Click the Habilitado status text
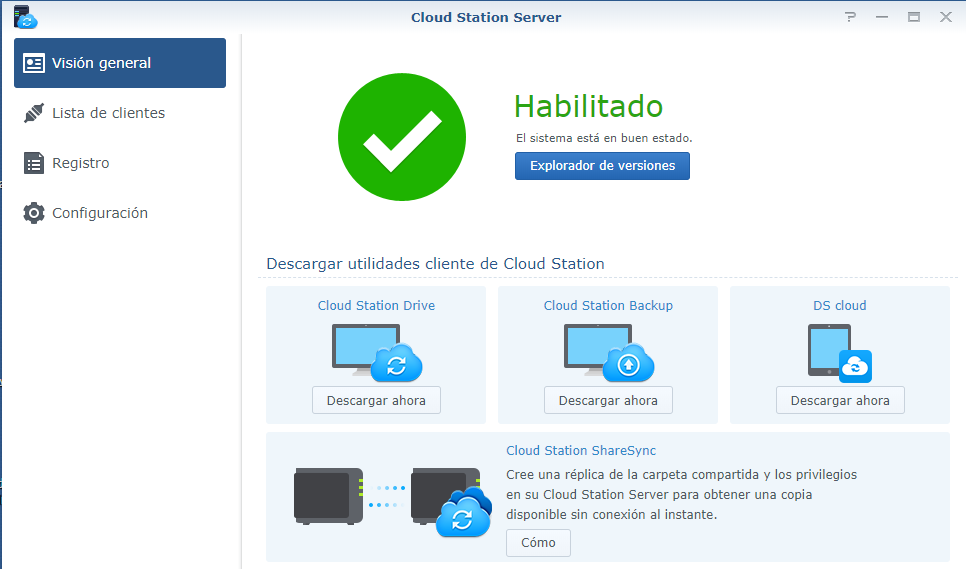The height and width of the screenshot is (569, 966). tap(588, 107)
